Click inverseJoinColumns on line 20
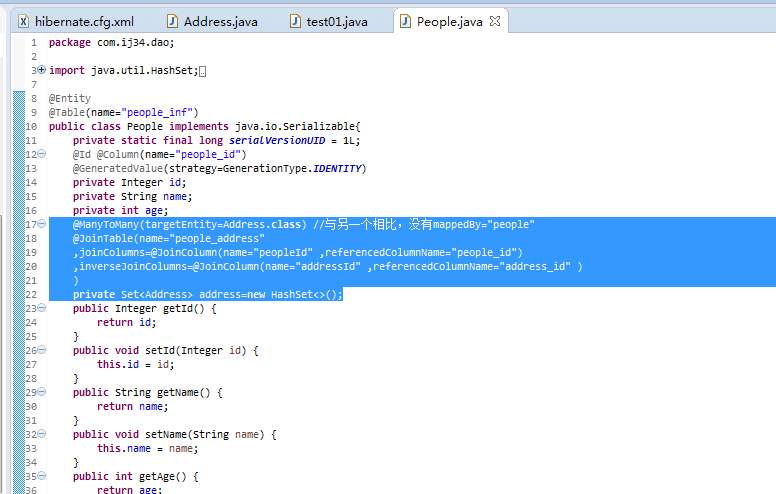This screenshot has height=494, width=776. [x=133, y=267]
